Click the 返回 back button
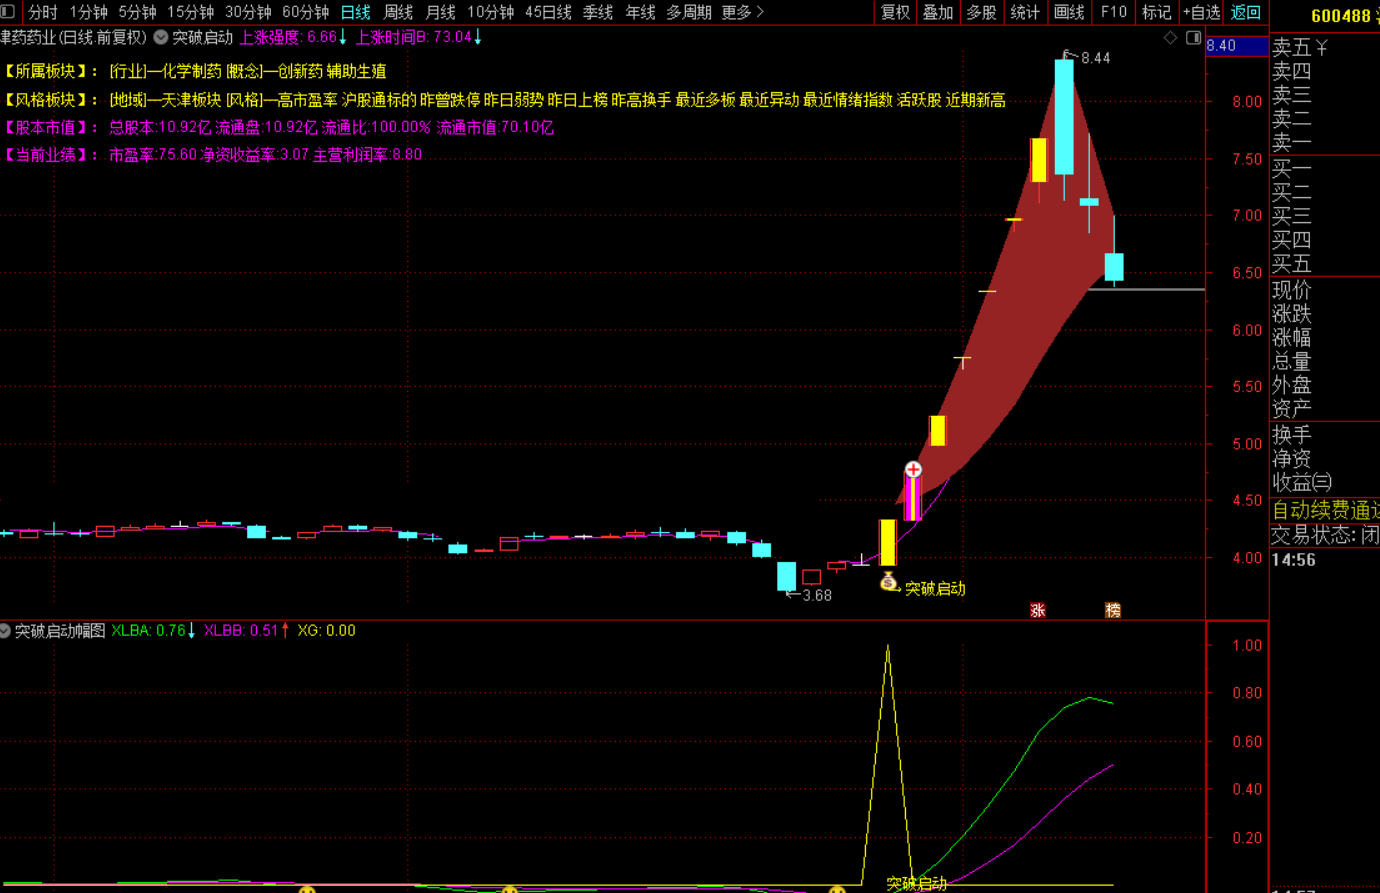The width and height of the screenshot is (1380, 893). 1246,12
